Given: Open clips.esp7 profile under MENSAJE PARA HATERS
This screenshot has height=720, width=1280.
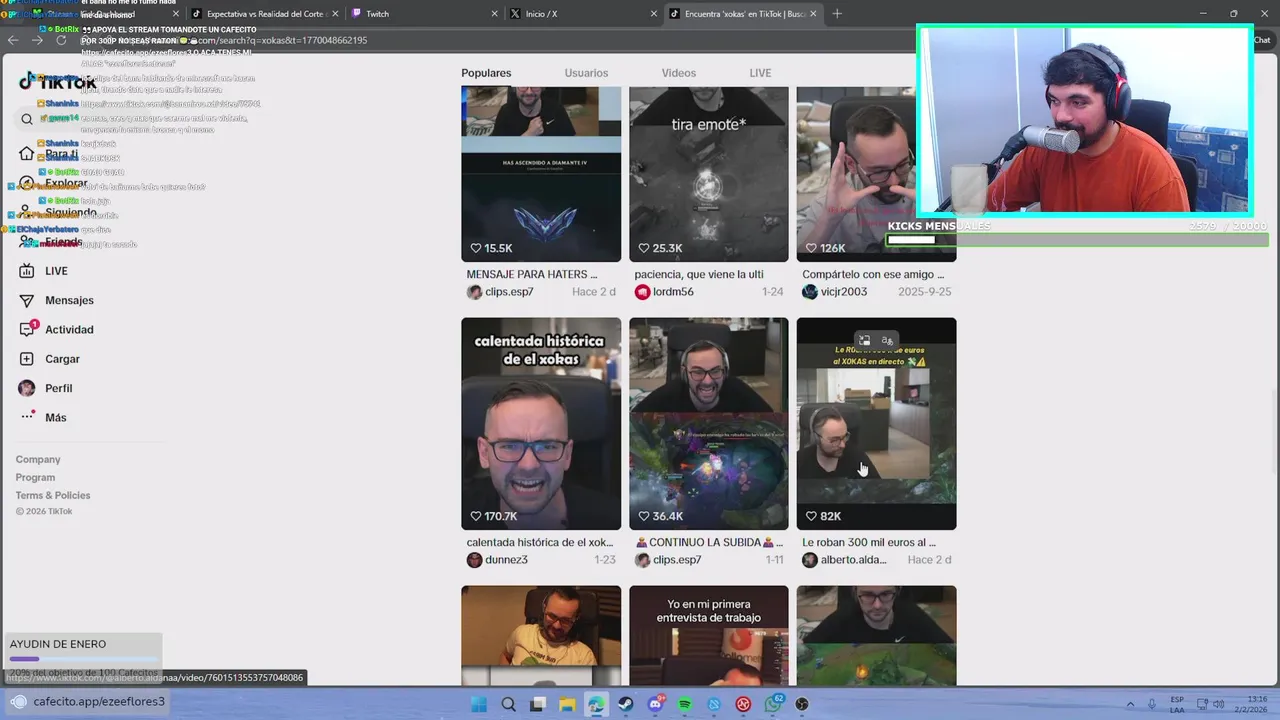Looking at the screenshot, I should pyautogui.click(x=509, y=292).
